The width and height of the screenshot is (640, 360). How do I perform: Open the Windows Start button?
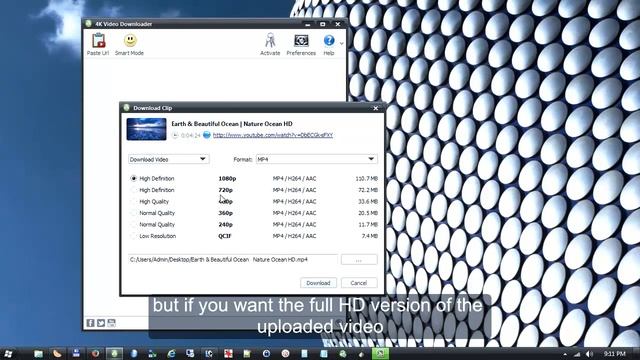(8, 353)
